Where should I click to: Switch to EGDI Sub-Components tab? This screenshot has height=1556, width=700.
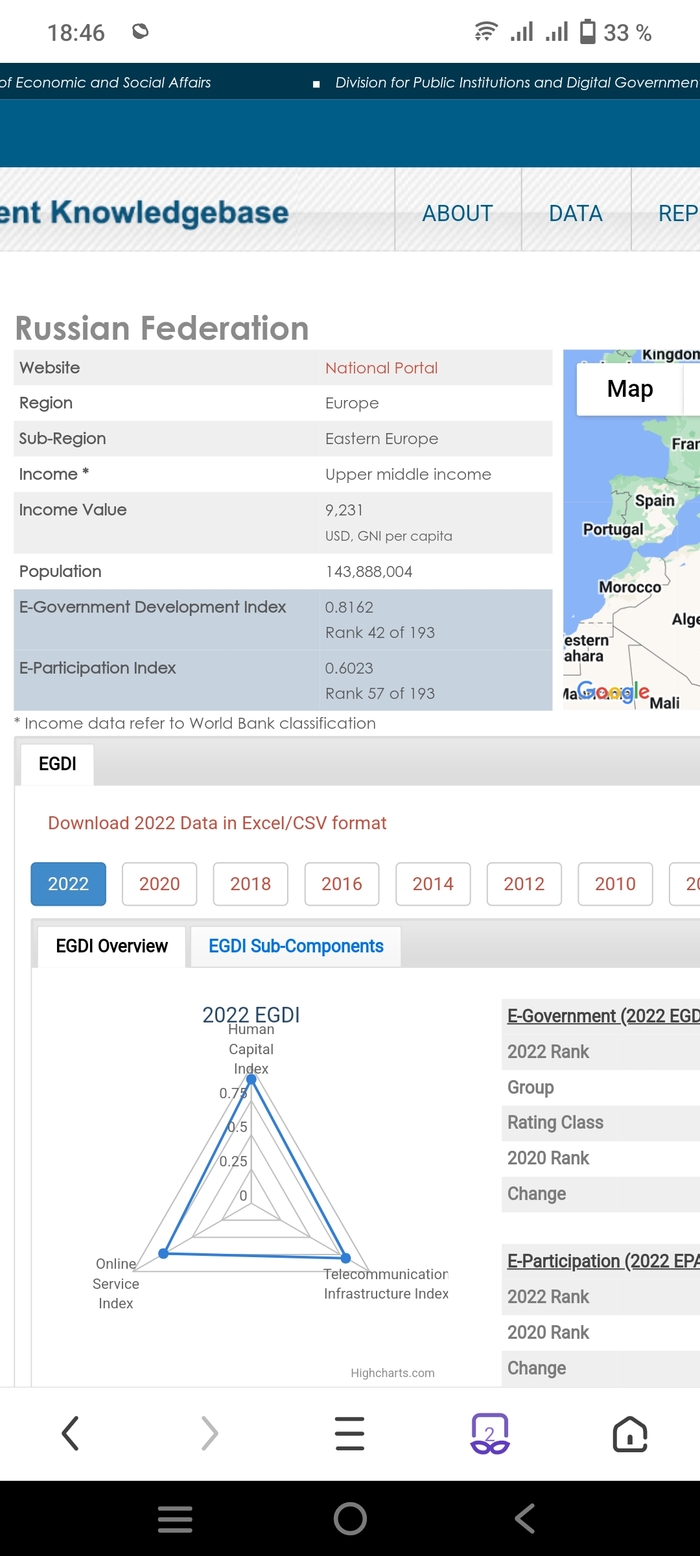click(x=296, y=946)
